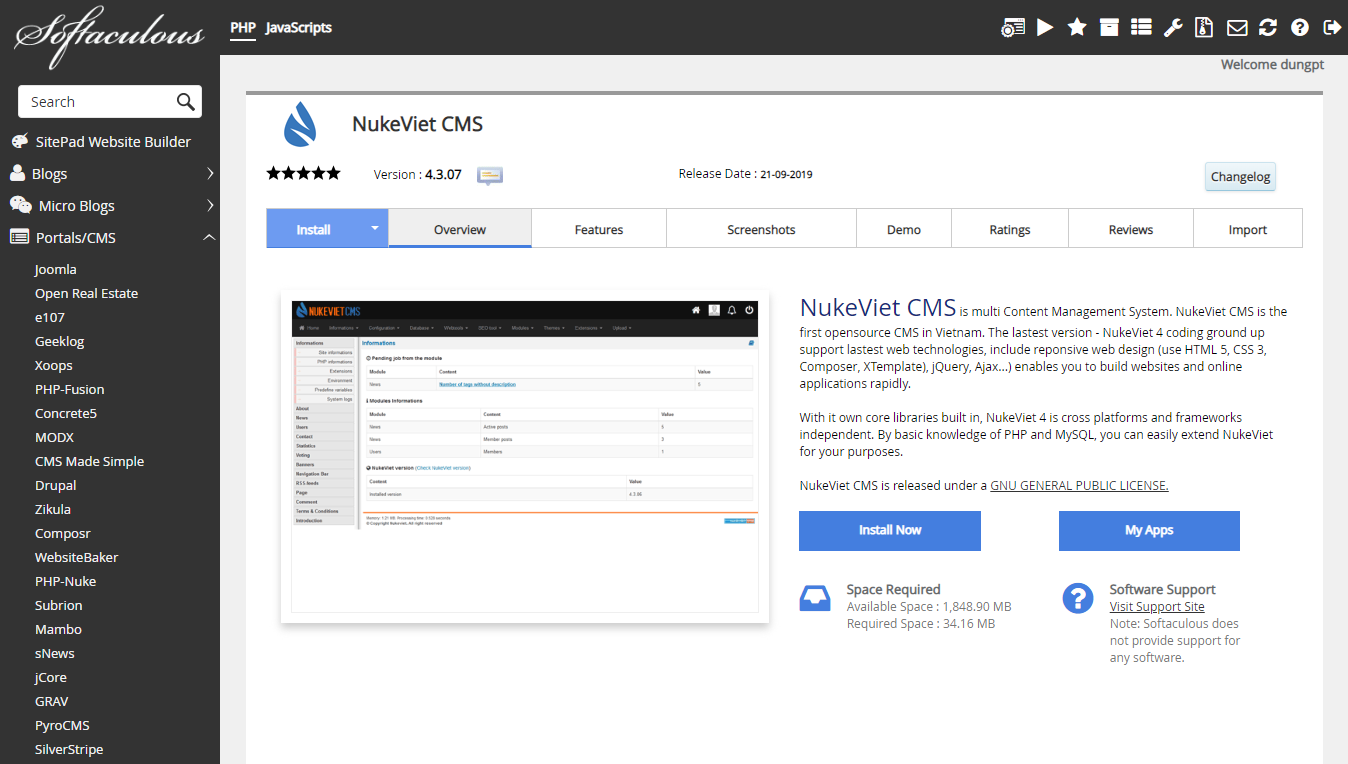Open the Ratings tab
Viewport: 1348px width, 764px height.
1010,229
